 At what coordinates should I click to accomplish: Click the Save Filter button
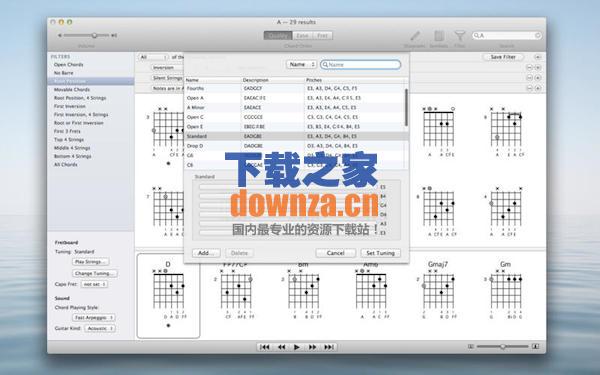503,57
